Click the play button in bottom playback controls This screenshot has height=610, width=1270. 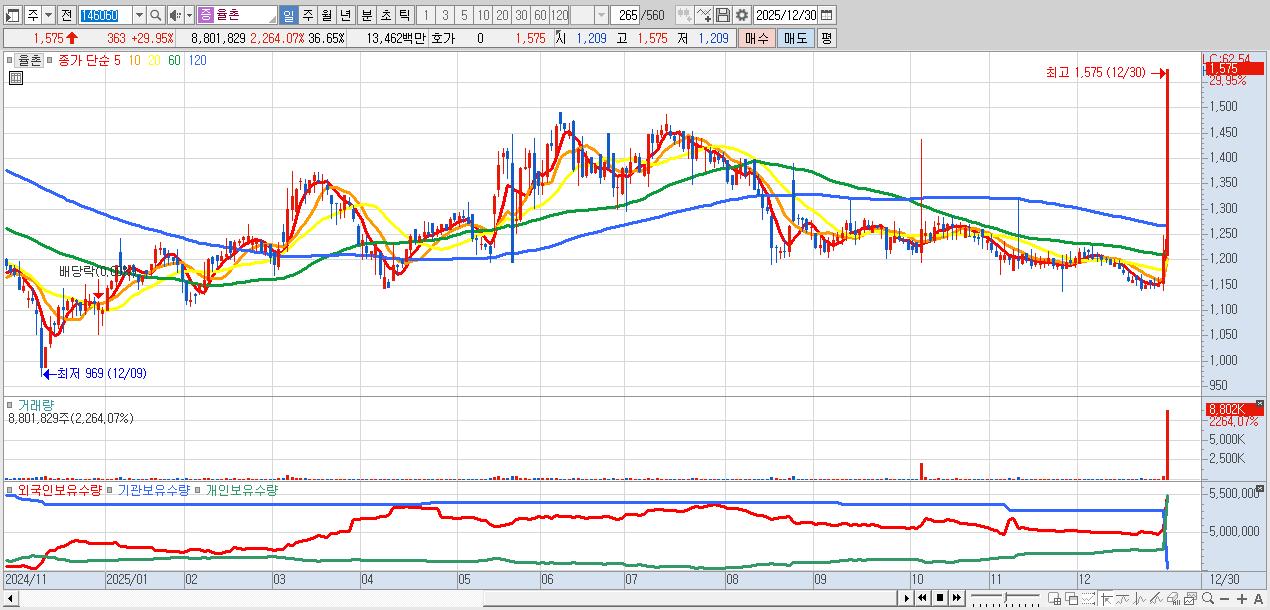coord(907,598)
